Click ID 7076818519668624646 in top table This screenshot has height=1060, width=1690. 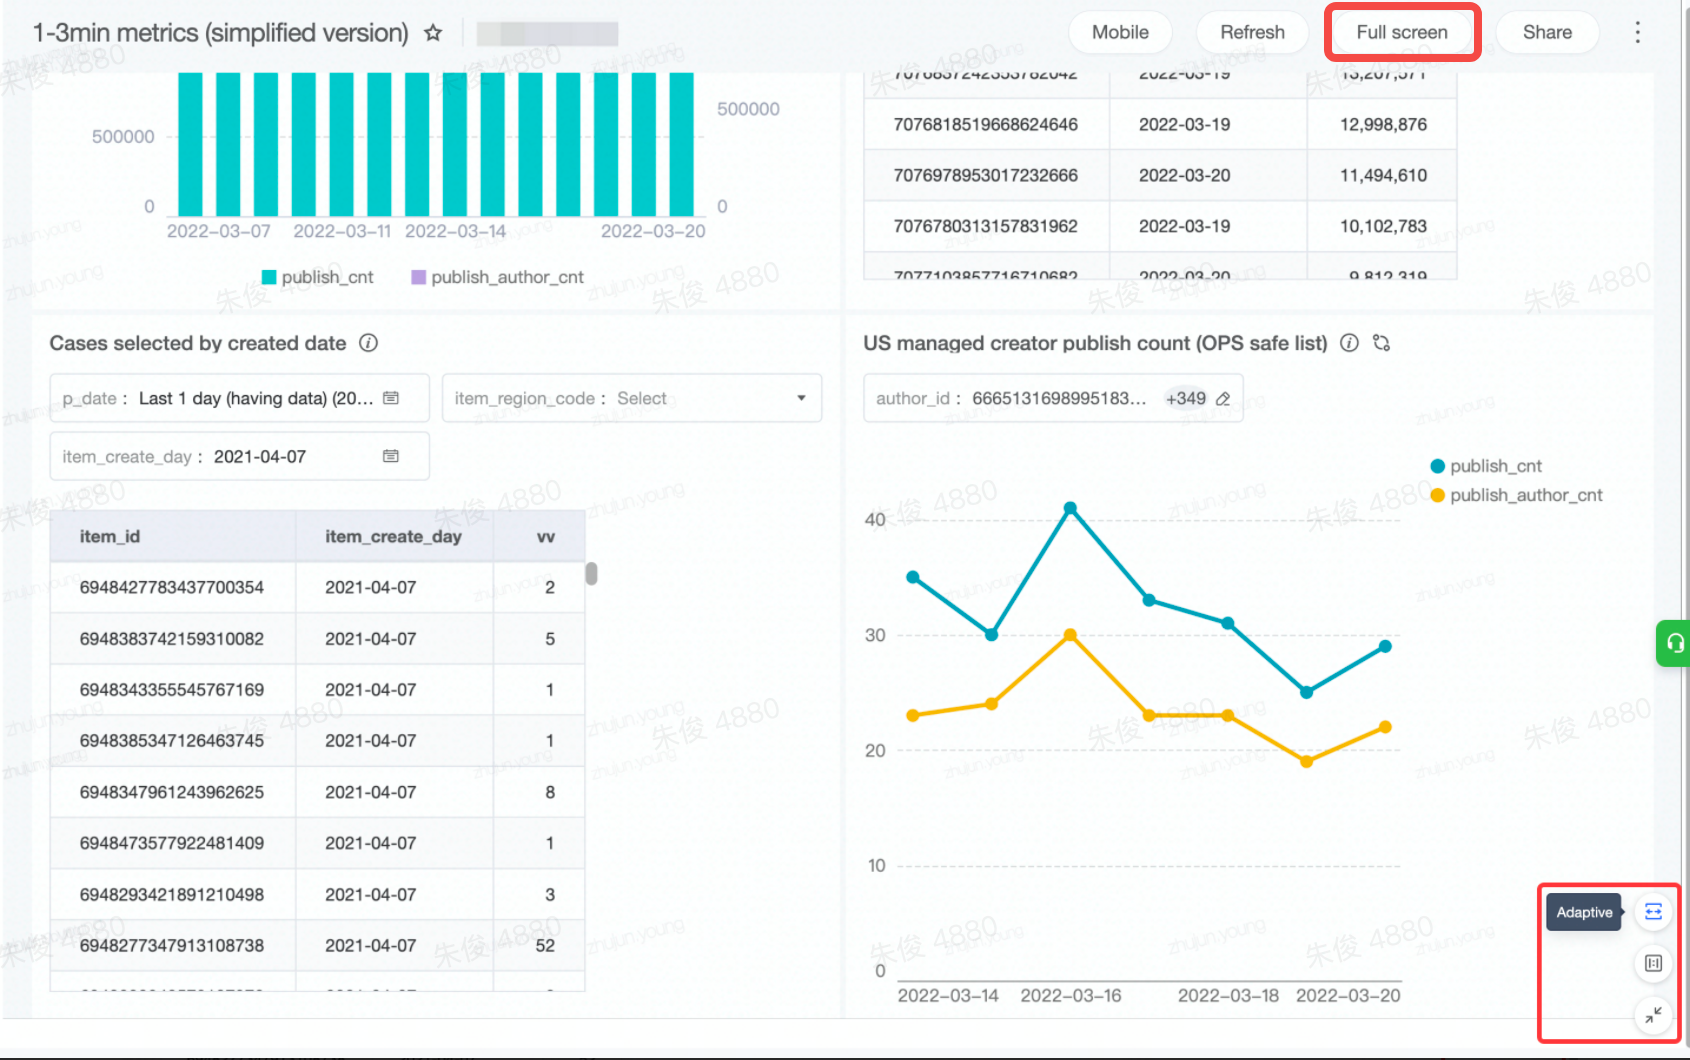985,125
